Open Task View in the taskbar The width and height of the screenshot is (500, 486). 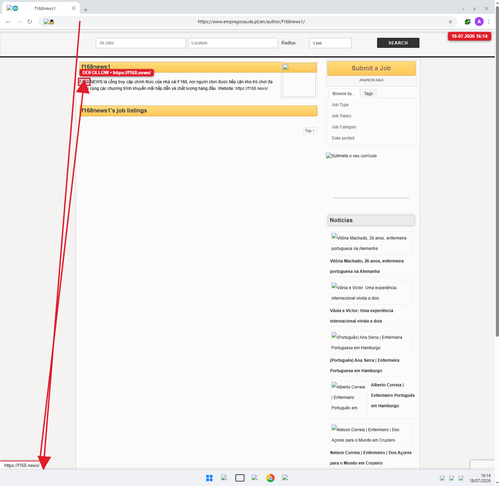(240, 478)
